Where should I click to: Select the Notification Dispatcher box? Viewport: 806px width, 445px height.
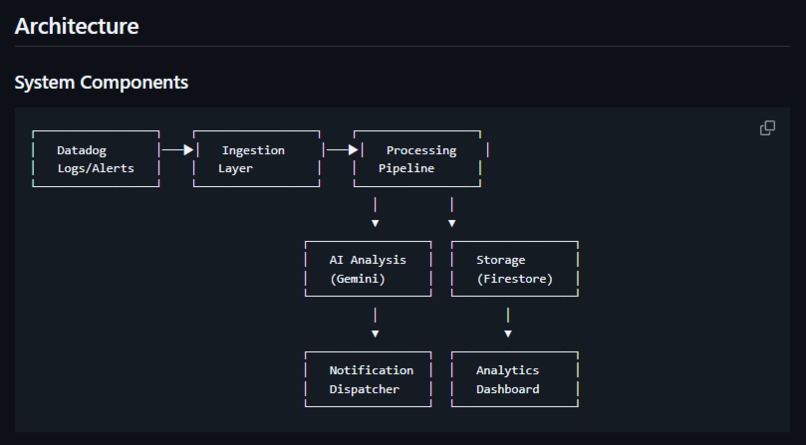click(368, 379)
